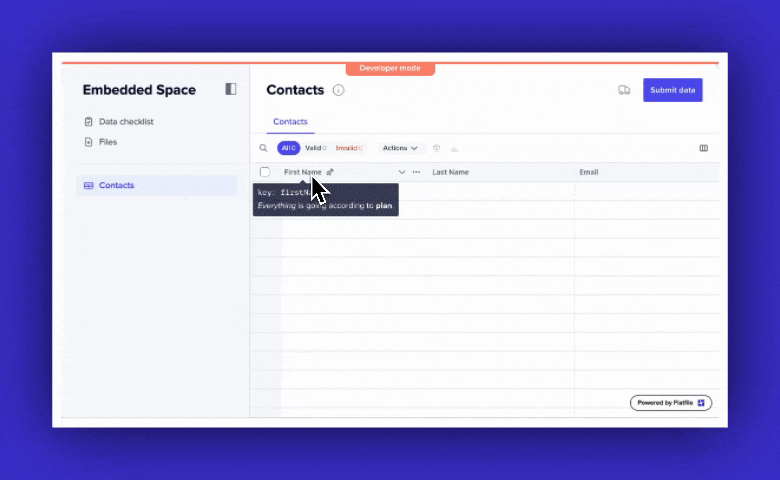Viewport: 780px width, 480px height.
Task: Filter records by All
Action: pos(289,148)
